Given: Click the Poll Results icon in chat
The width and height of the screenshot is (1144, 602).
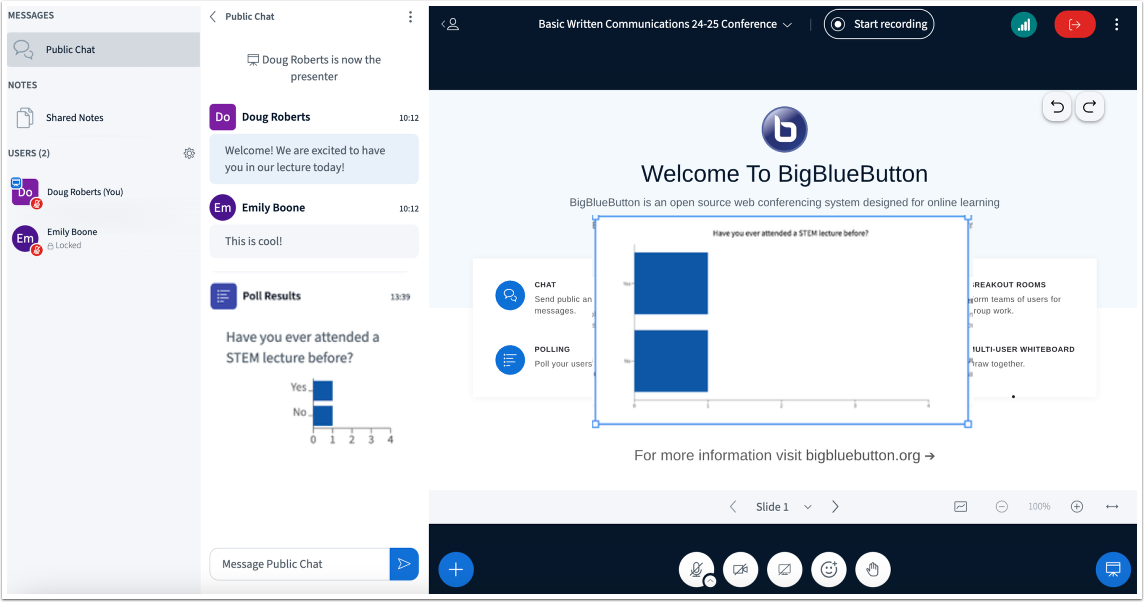Looking at the screenshot, I should tap(223, 296).
